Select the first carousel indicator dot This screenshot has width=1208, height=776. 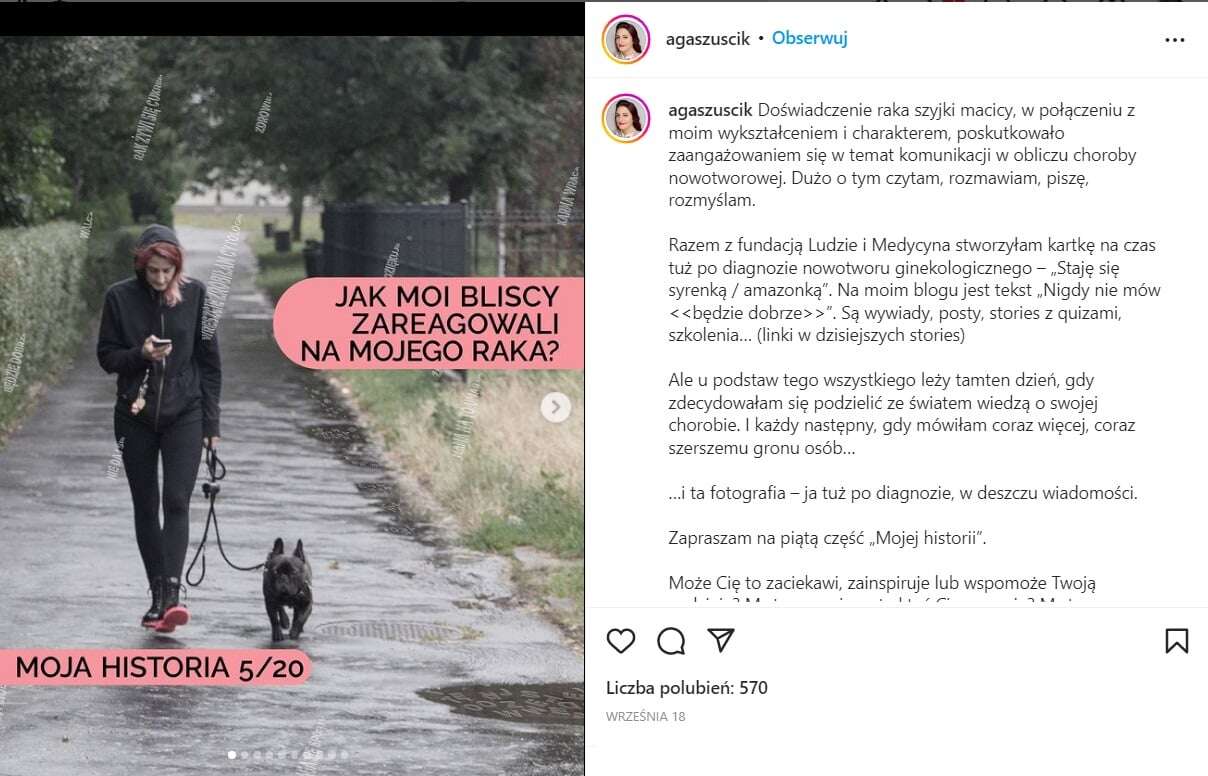coord(232,755)
